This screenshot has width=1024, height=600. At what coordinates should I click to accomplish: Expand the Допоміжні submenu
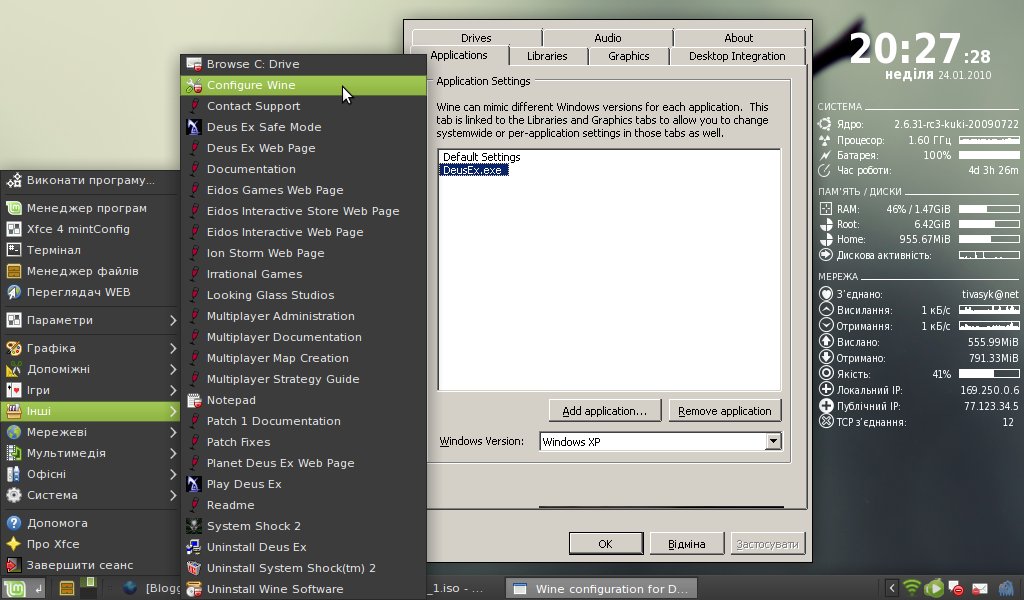tap(90, 370)
